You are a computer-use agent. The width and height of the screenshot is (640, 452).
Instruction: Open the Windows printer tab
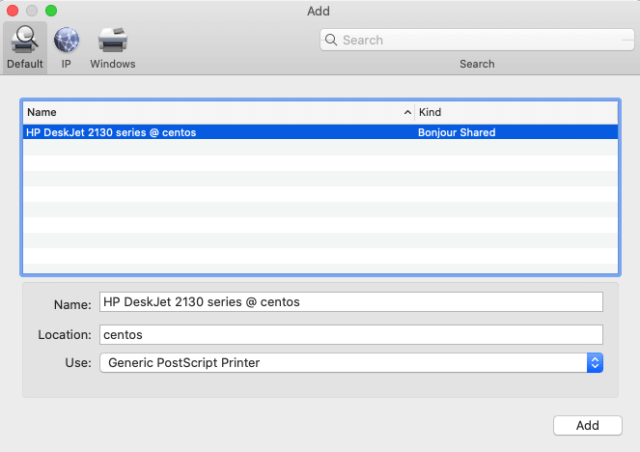click(113, 48)
